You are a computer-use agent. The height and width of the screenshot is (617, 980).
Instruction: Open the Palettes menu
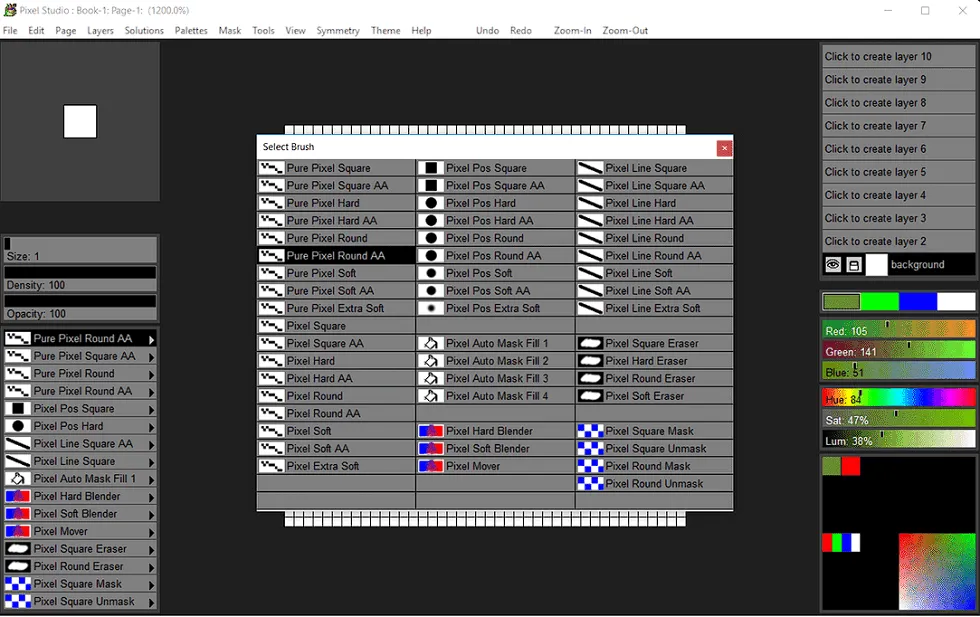[191, 31]
